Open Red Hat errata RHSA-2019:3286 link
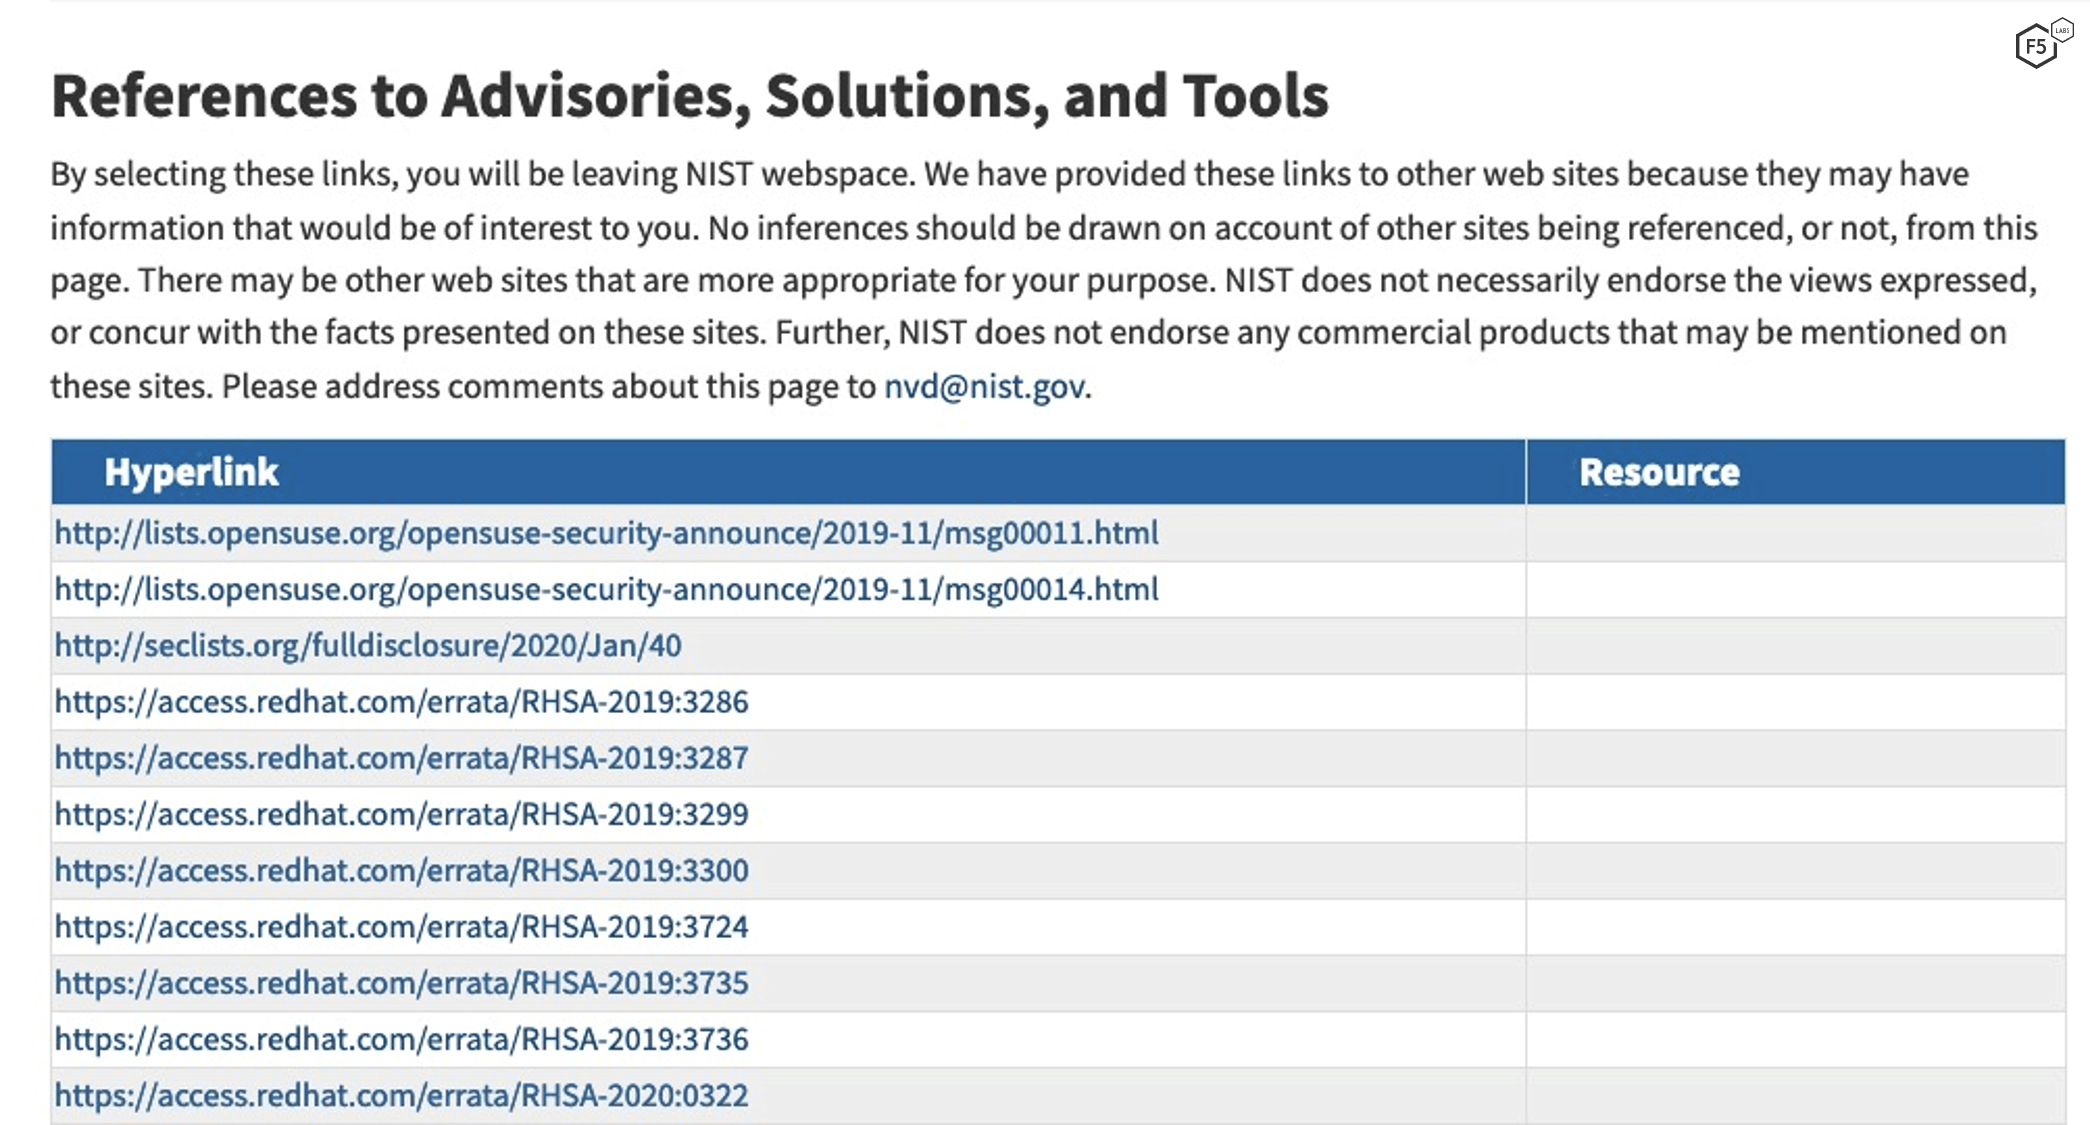 pos(401,701)
